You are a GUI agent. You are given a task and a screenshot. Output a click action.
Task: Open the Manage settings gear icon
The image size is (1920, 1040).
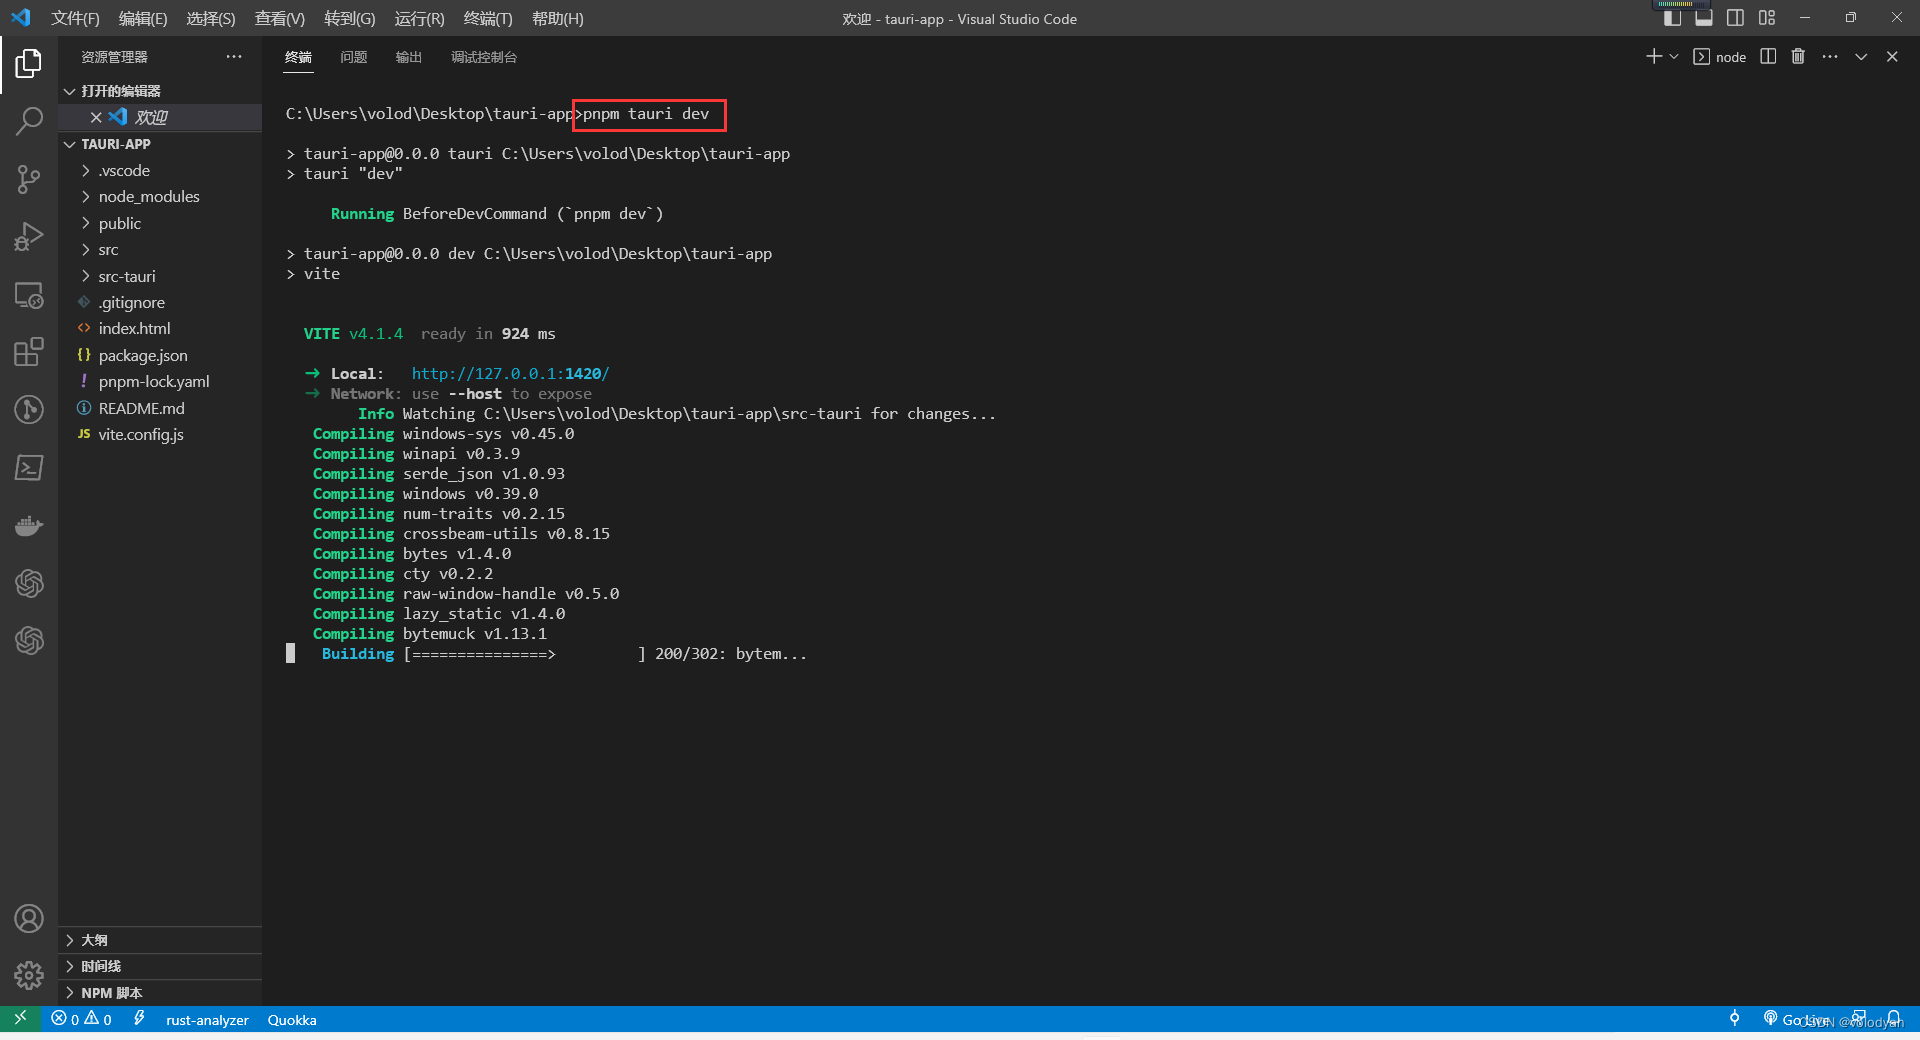[29, 975]
